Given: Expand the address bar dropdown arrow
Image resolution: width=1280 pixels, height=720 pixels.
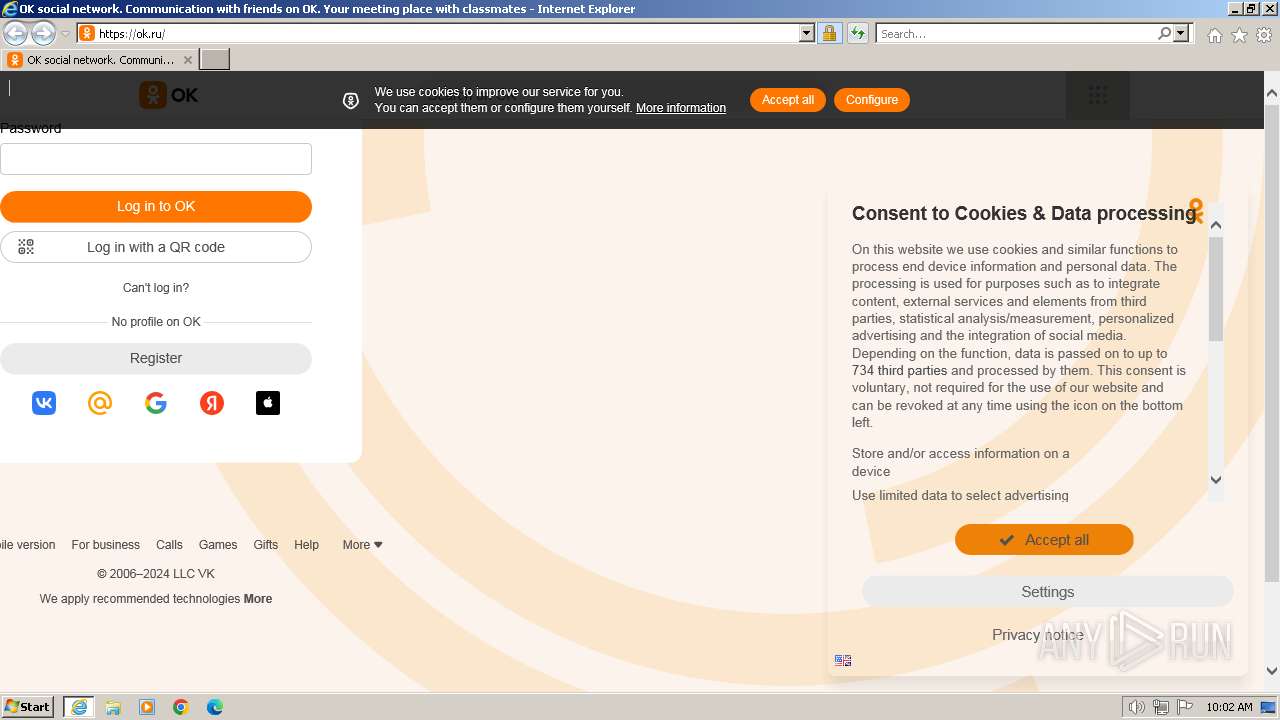Looking at the screenshot, I should [807, 33].
